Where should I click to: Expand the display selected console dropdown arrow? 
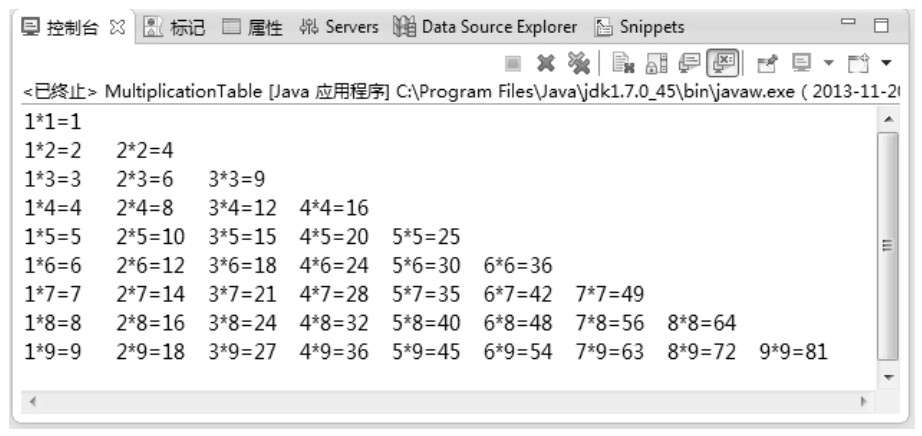pyautogui.click(x=828, y=62)
